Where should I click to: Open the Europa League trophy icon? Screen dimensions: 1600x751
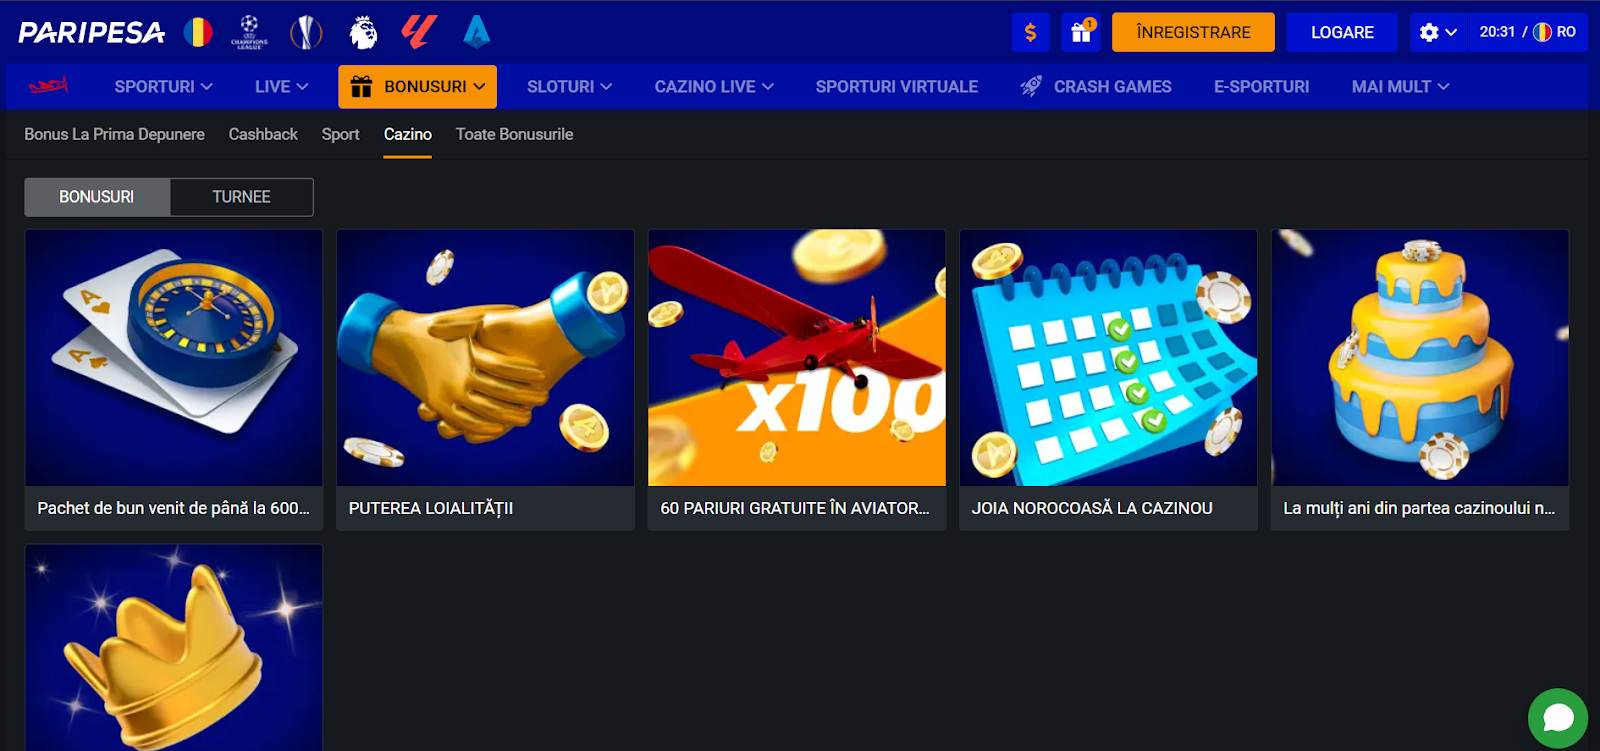tap(306, 32)
